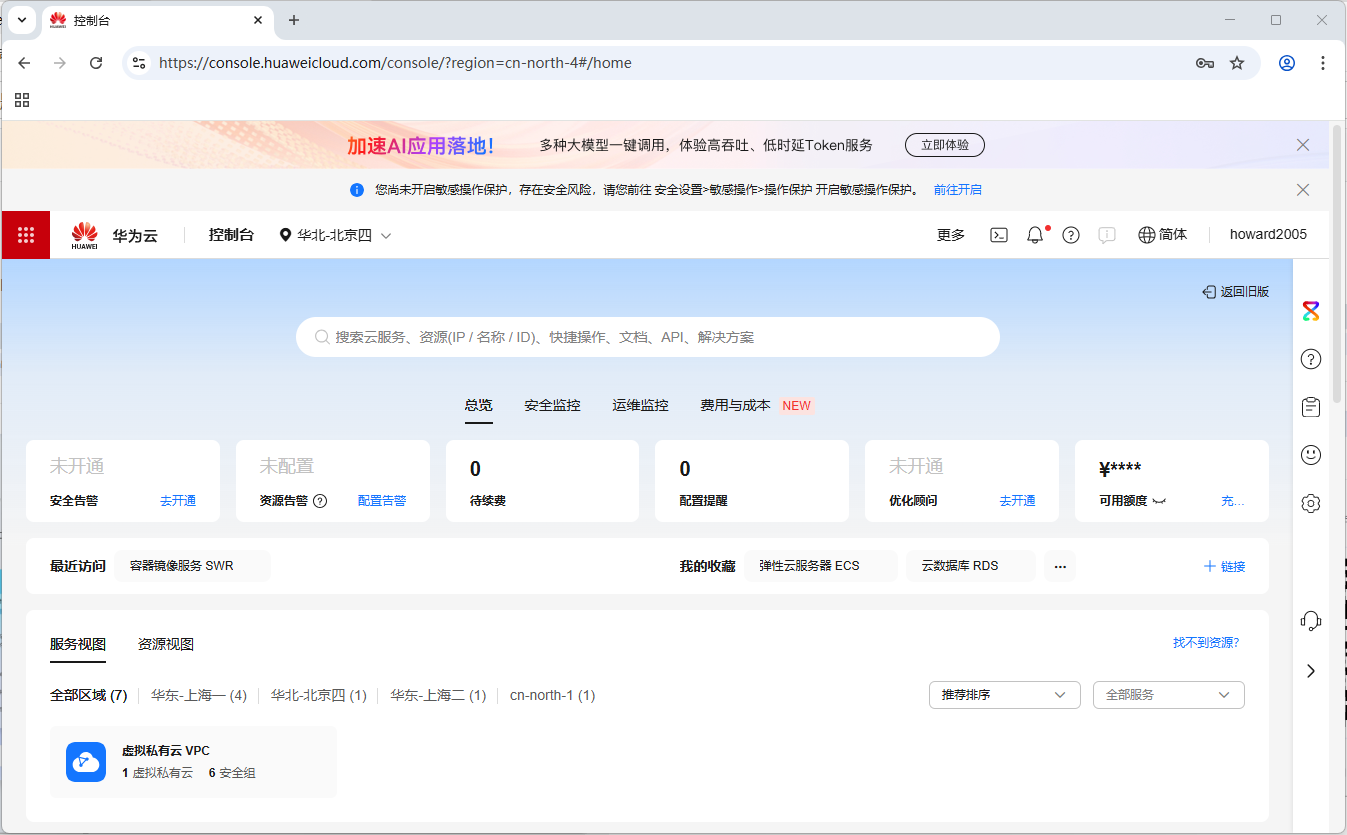Click the 控制台 label in header

[x=231, y=235]
